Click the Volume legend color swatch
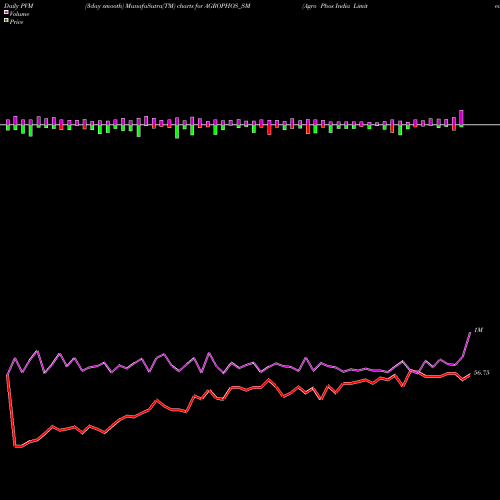The width and height of the screenshot is (500, 500). click(x=6, y=12)
